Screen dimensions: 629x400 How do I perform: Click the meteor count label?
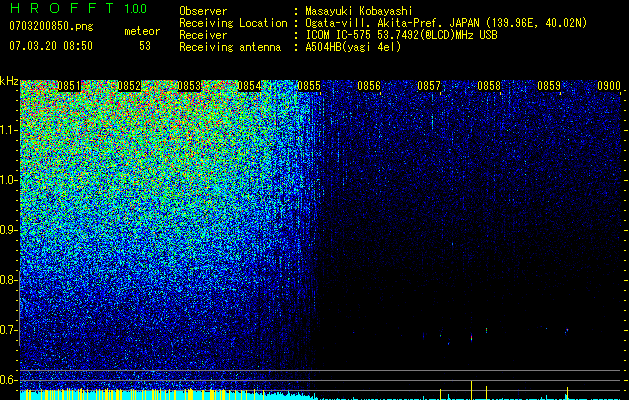click(142, 31)
